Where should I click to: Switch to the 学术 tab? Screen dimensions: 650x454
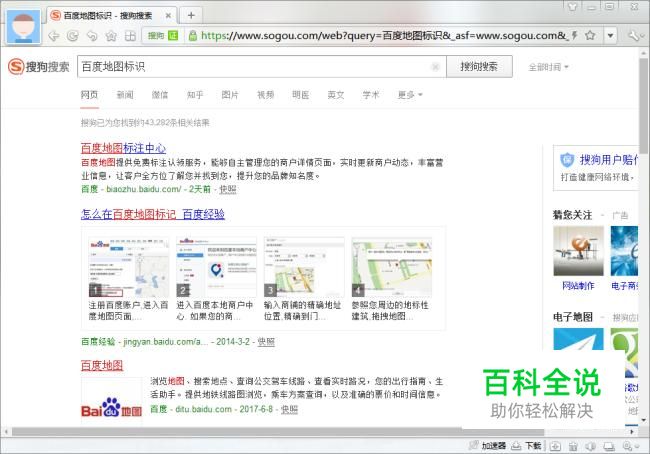click(x=371, y=95)
